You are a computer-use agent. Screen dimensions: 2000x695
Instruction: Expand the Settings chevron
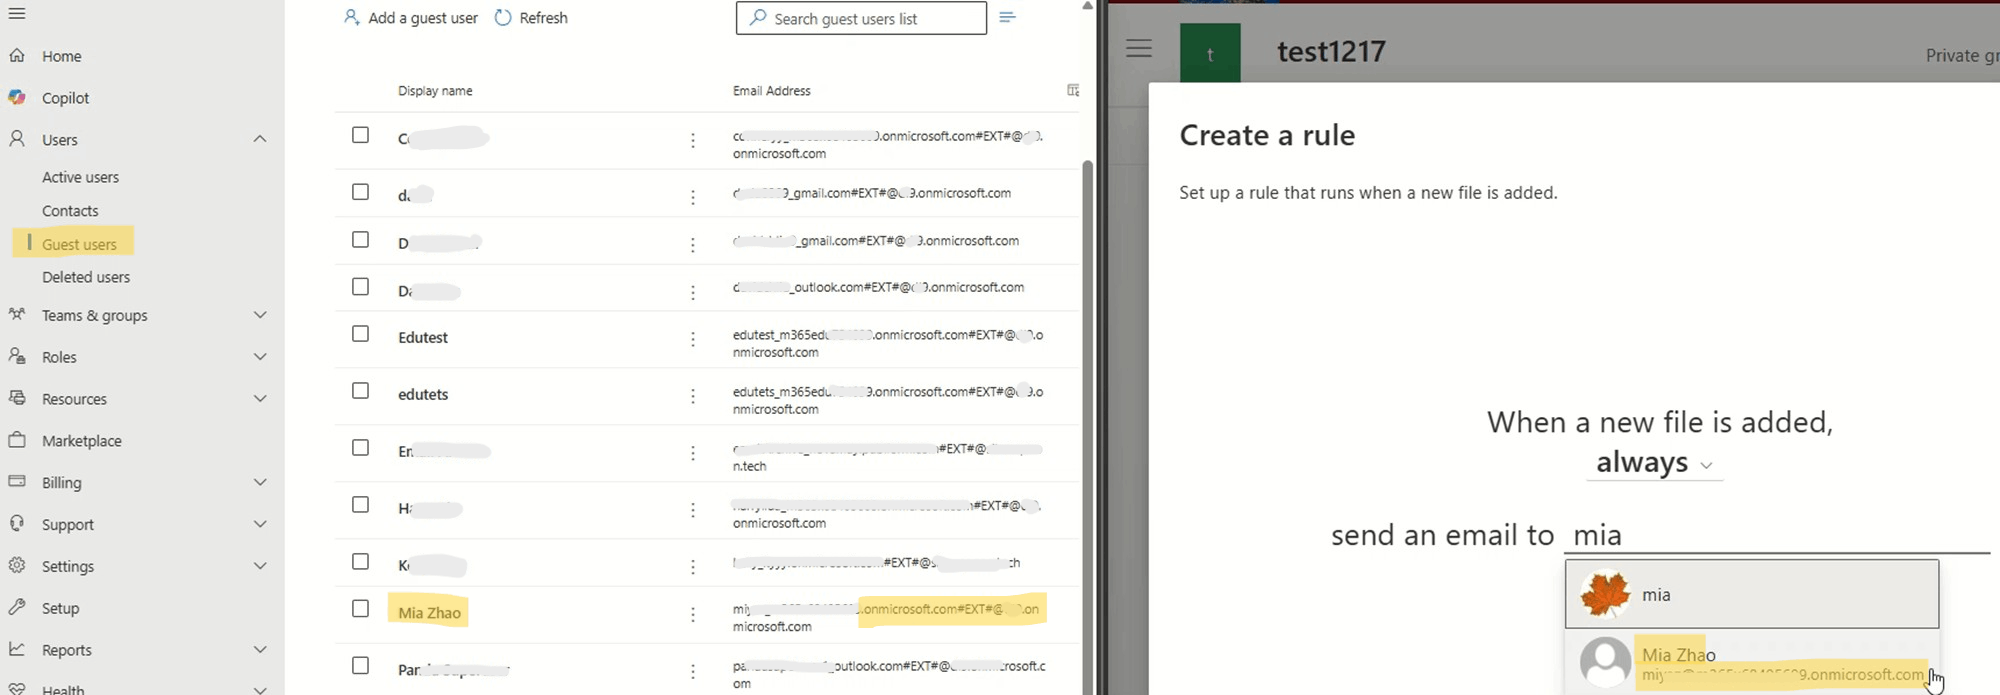(260, 566)
